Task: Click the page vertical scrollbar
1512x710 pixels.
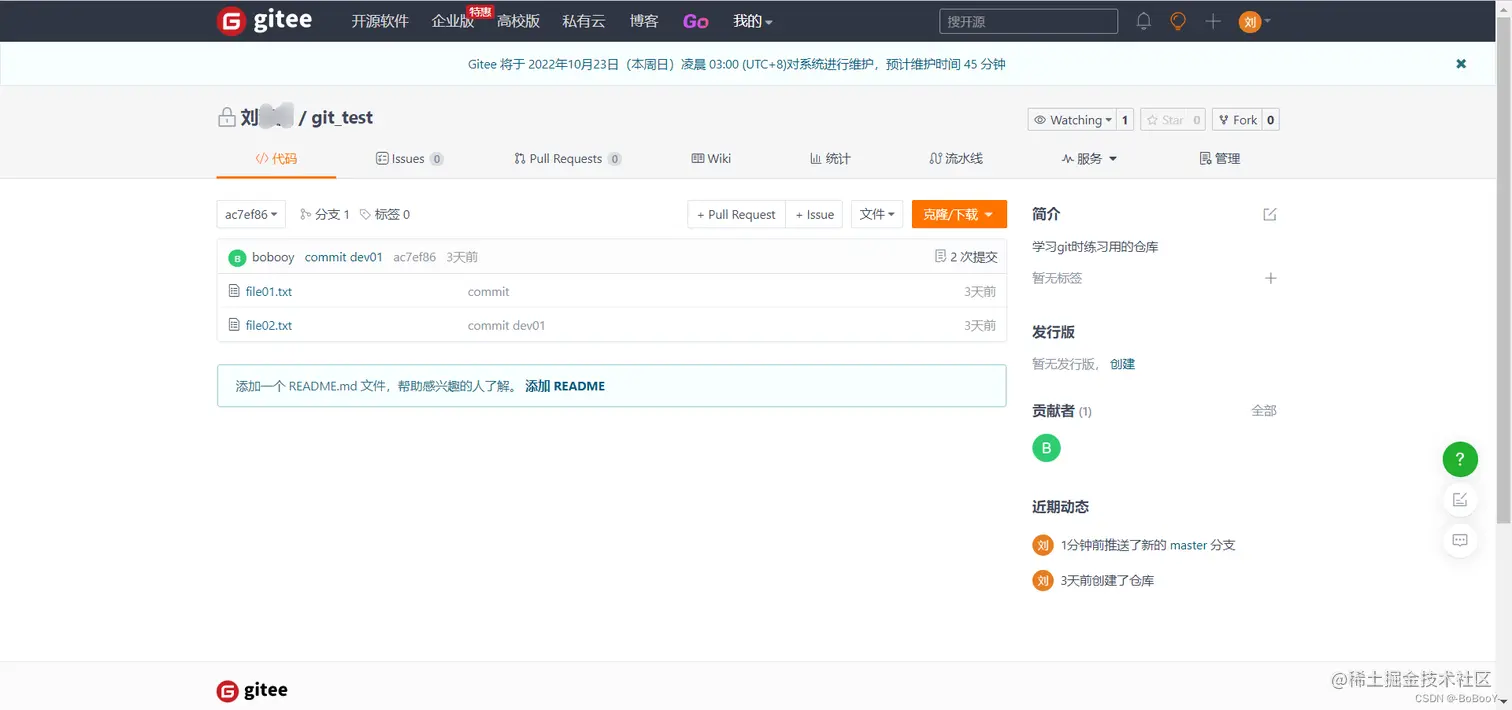Action: tap(1504, 270)
